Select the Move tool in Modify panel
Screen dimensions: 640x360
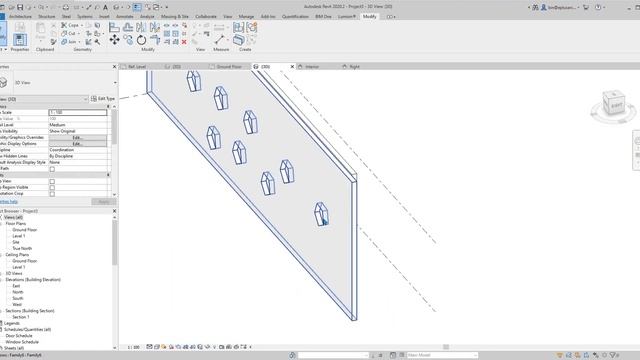pos(114,40)
